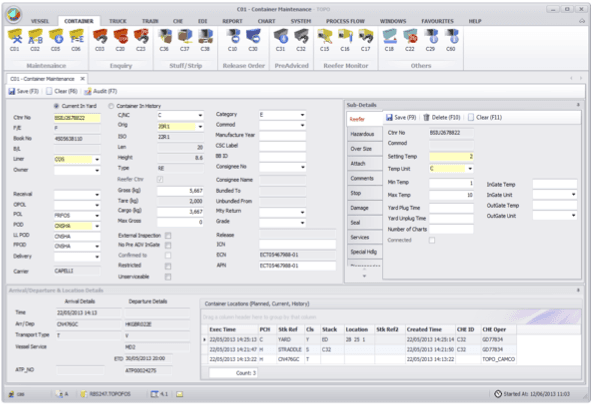591x404 pixels.
Task: Open the REPORT ribbon tab
Action: coord(232,21)
